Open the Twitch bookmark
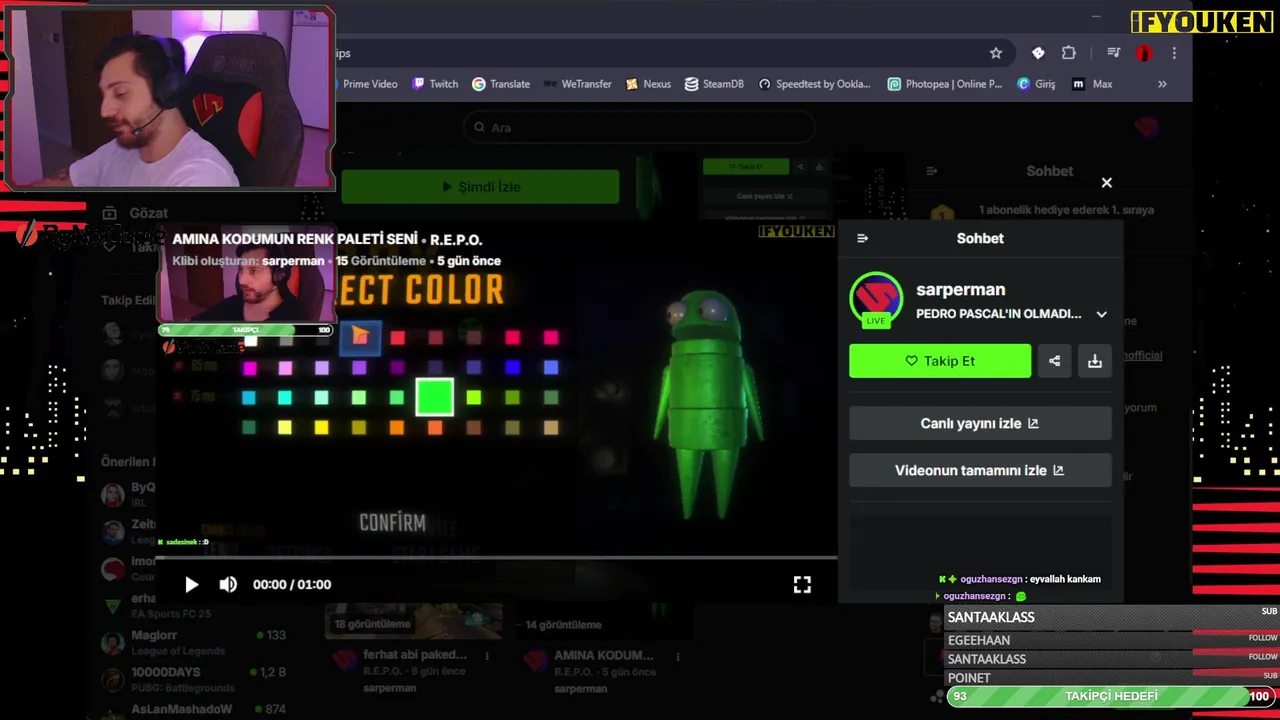1280x720 pixels. point(435,84)
